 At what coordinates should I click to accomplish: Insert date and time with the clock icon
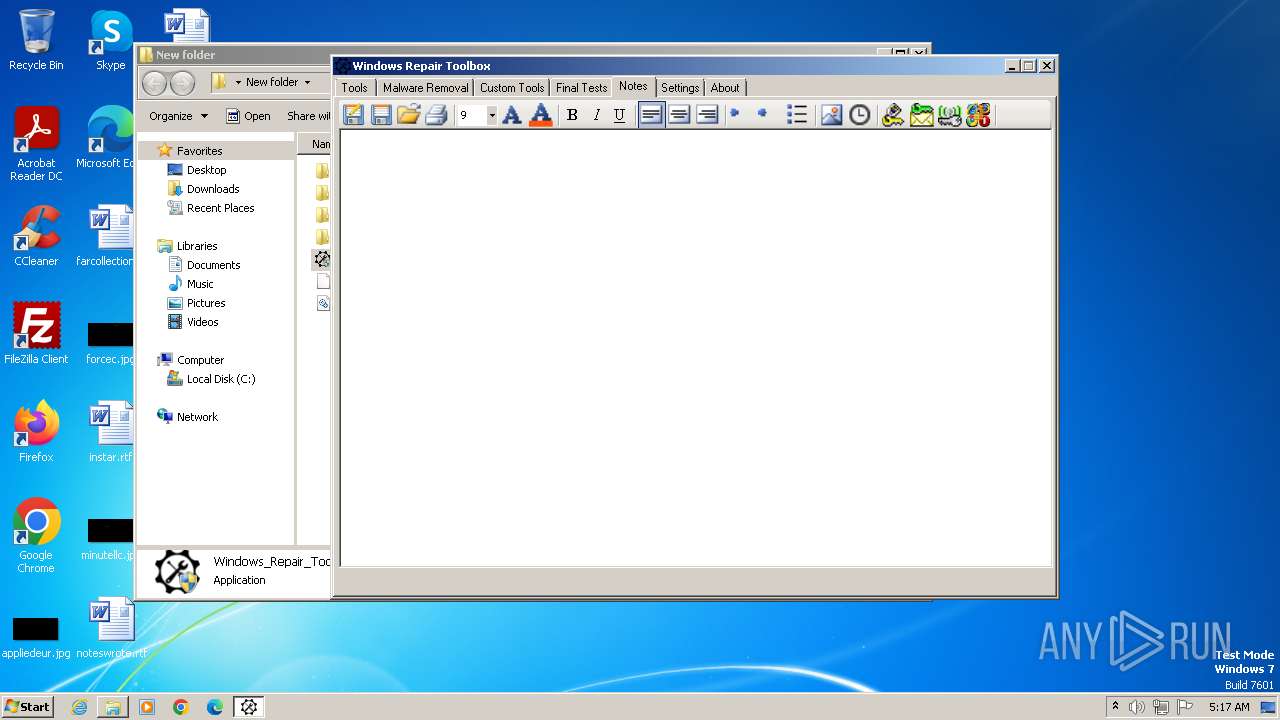pos(860,115)
